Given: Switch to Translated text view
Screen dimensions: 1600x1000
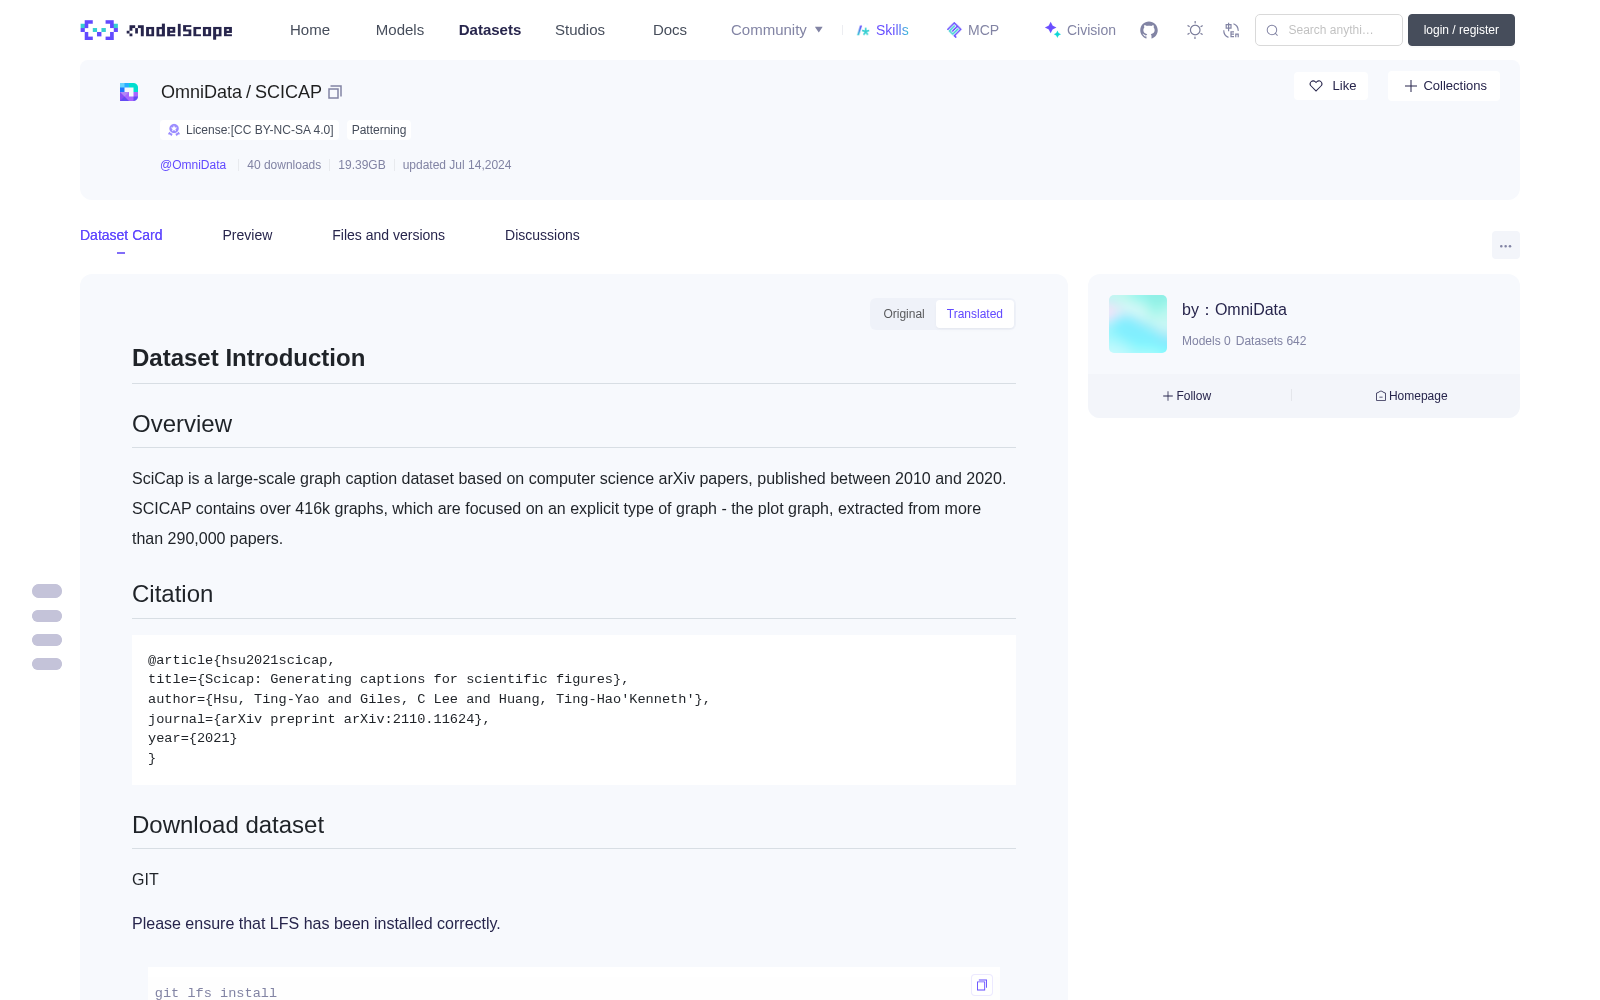Looking at the screenshot, I should (x=975, y=314).
